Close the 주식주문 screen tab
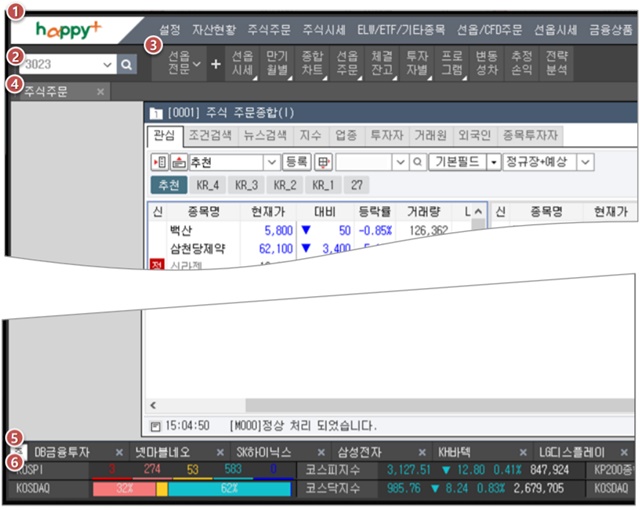Viewport: 640px width, 510px height. tap(100, 92)
